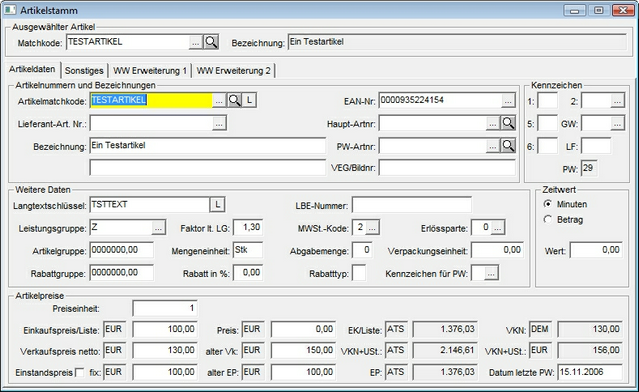639x392 pixels.
Task: Click the L button next to Langtextschlüssel
Action: (218, 205)
